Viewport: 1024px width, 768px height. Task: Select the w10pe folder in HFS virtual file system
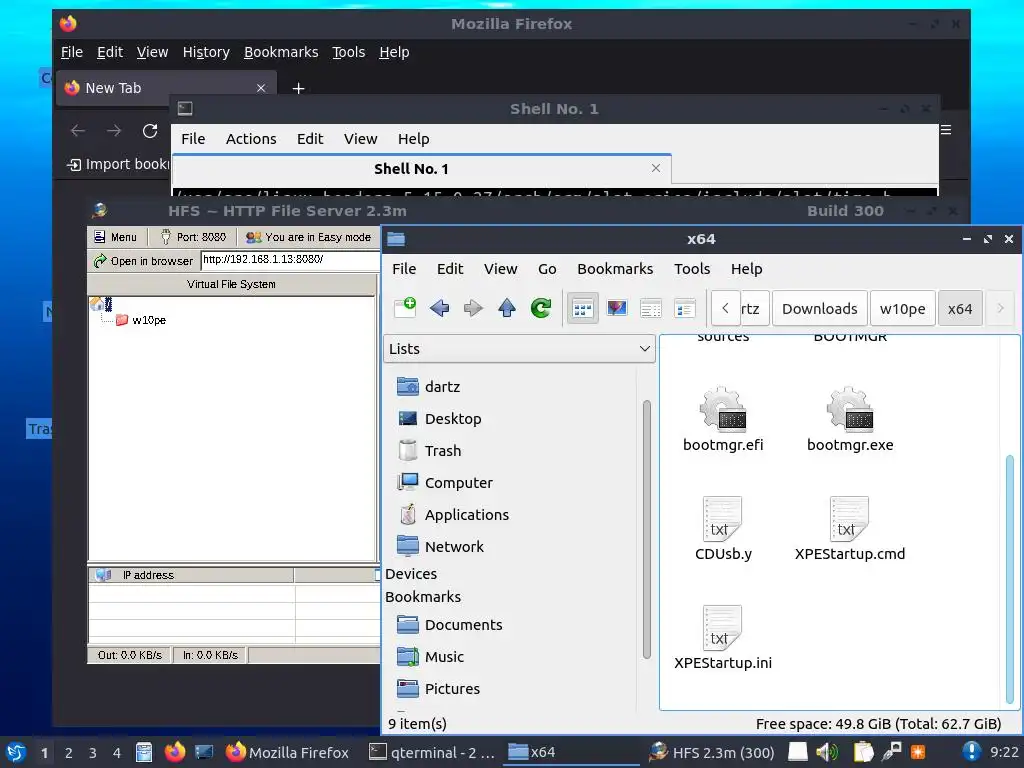tap(141, 320)
